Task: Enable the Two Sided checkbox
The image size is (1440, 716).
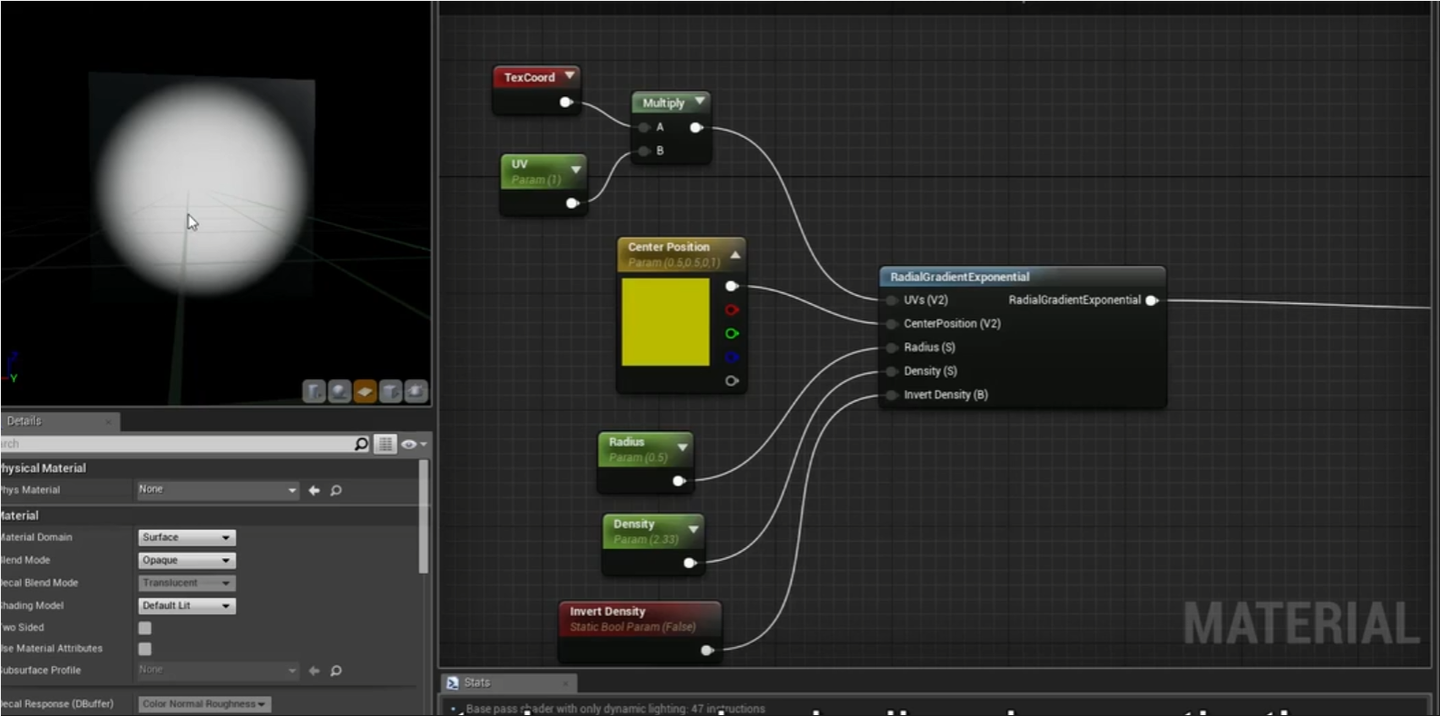Action: 145,628
